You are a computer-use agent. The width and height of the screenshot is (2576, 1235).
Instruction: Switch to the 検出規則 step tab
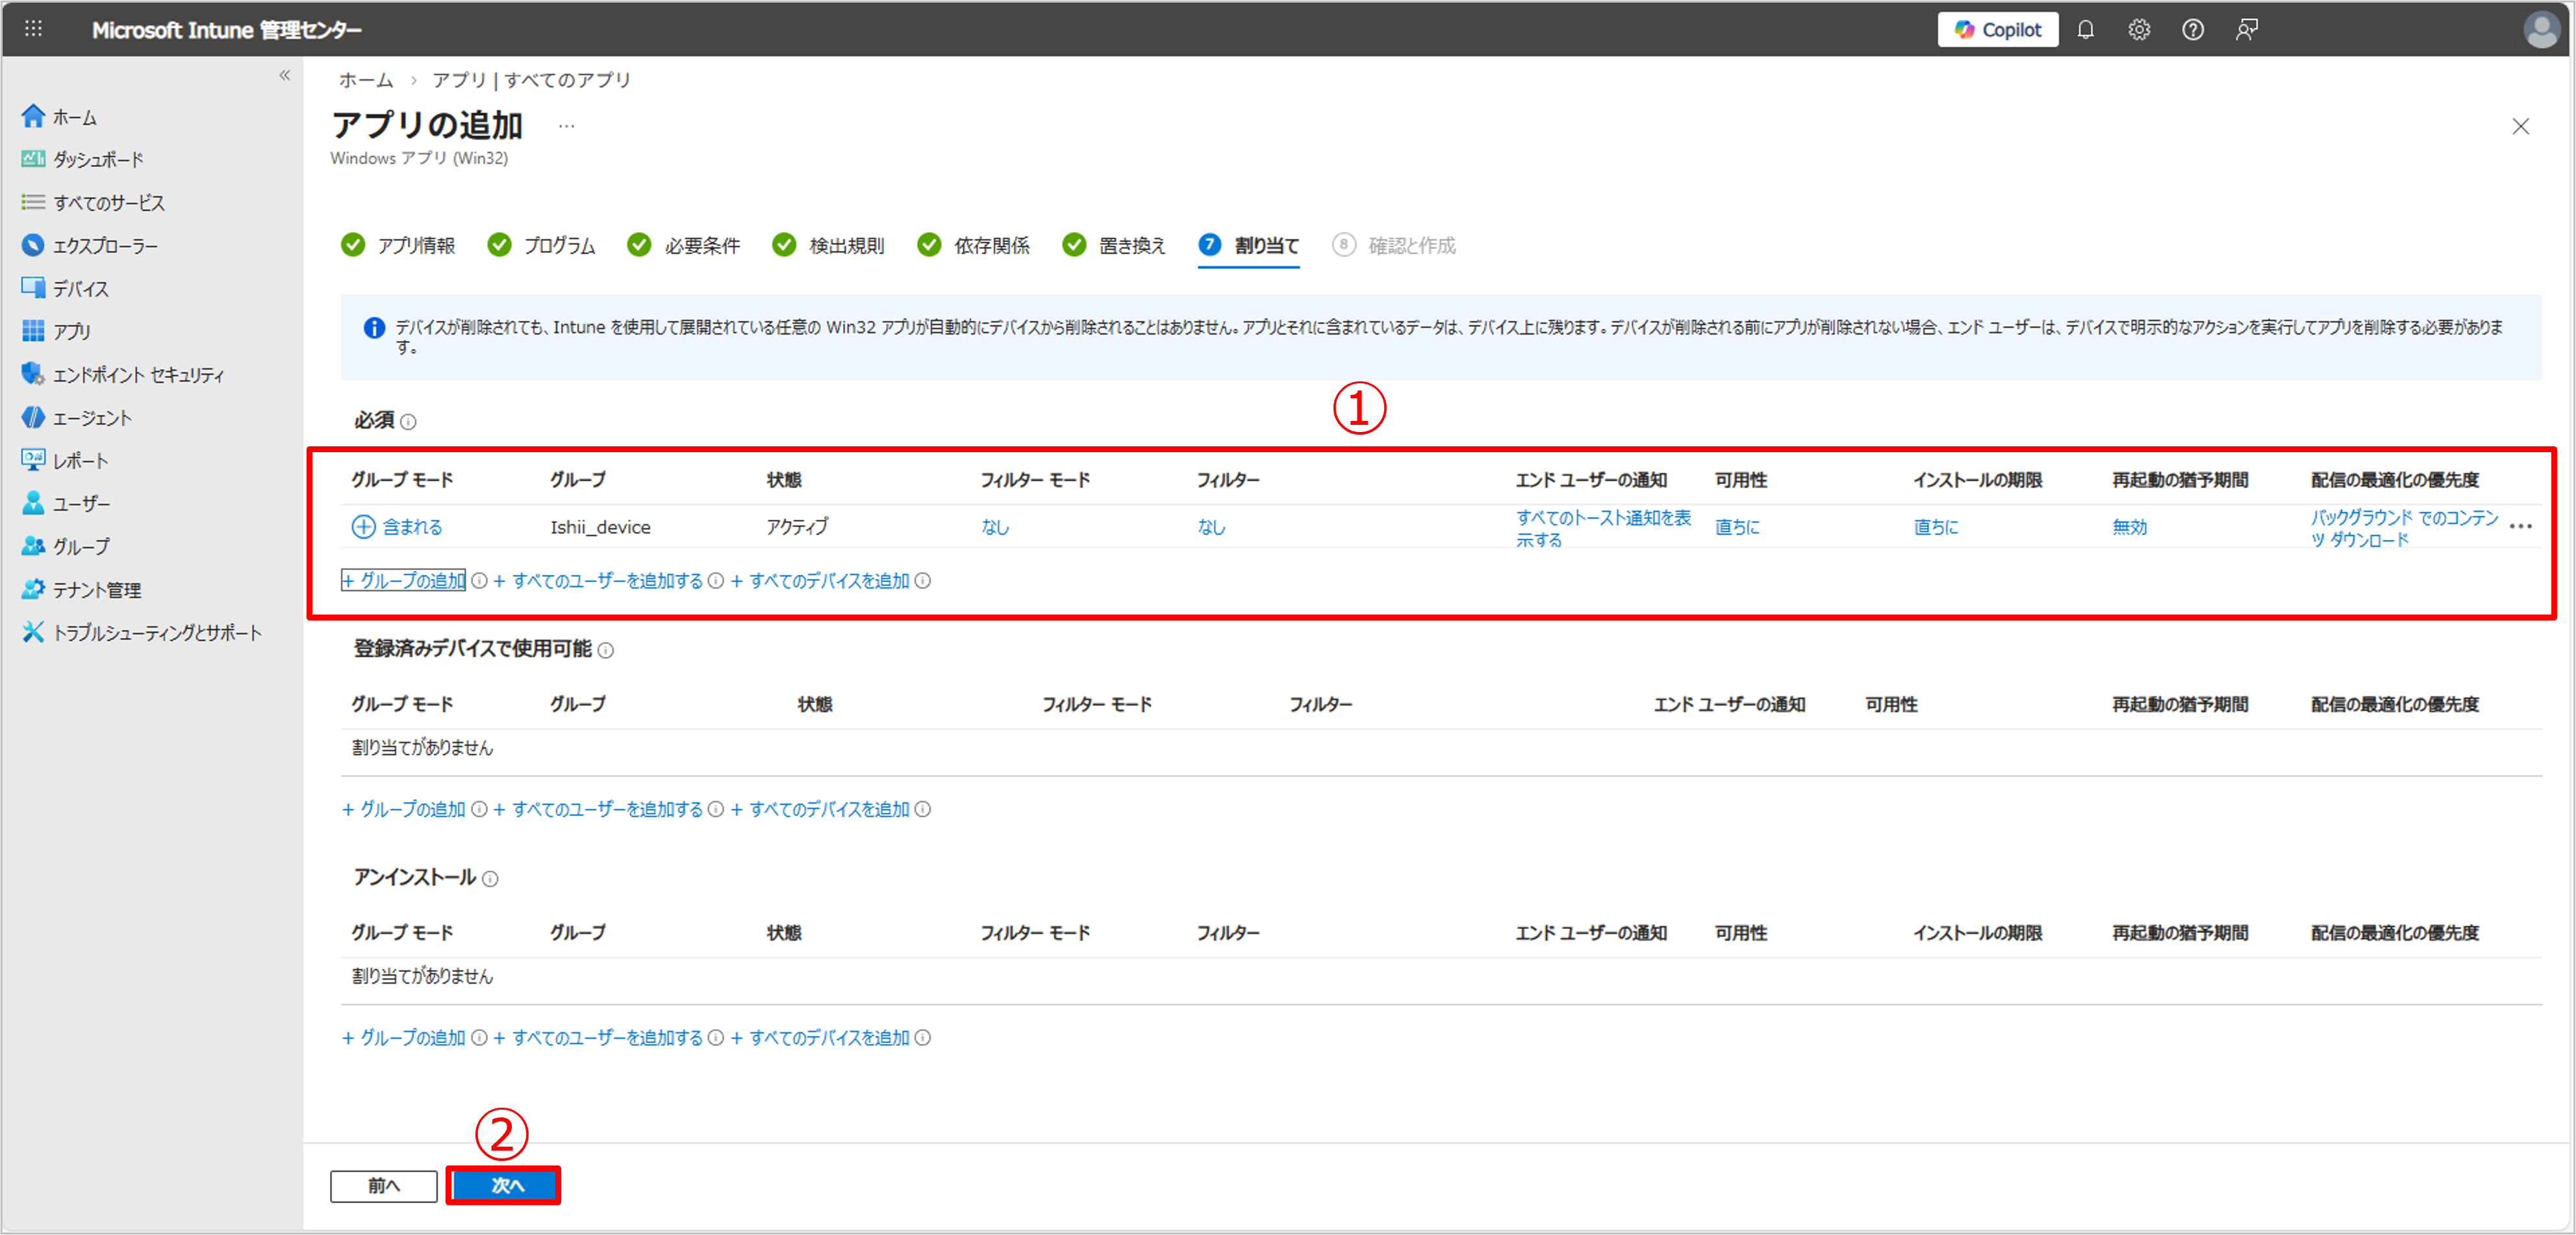pyautogui.click(x=845, y=246)
